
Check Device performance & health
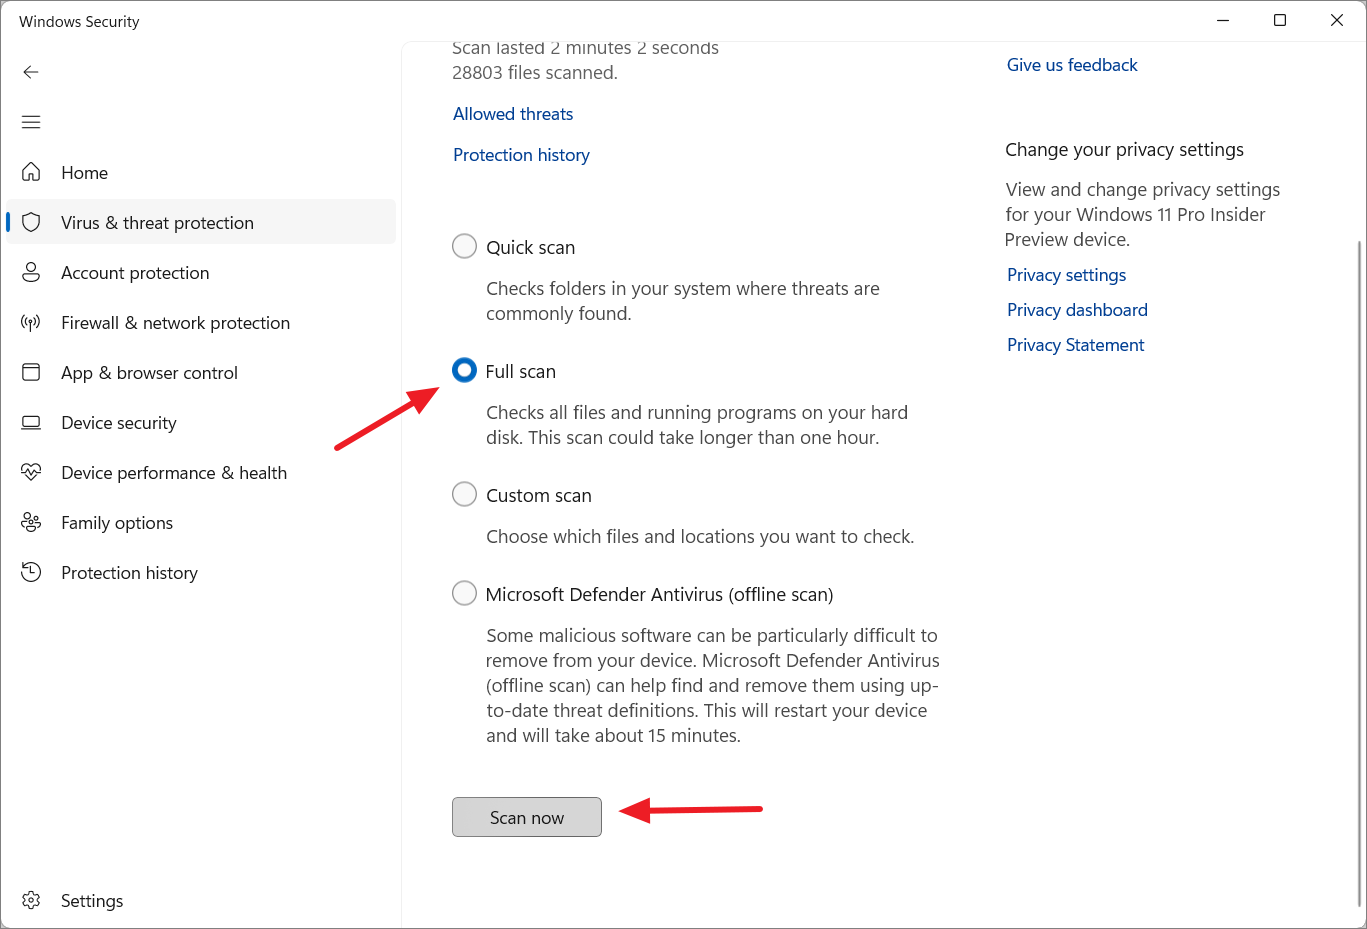(x=174, y=472)
